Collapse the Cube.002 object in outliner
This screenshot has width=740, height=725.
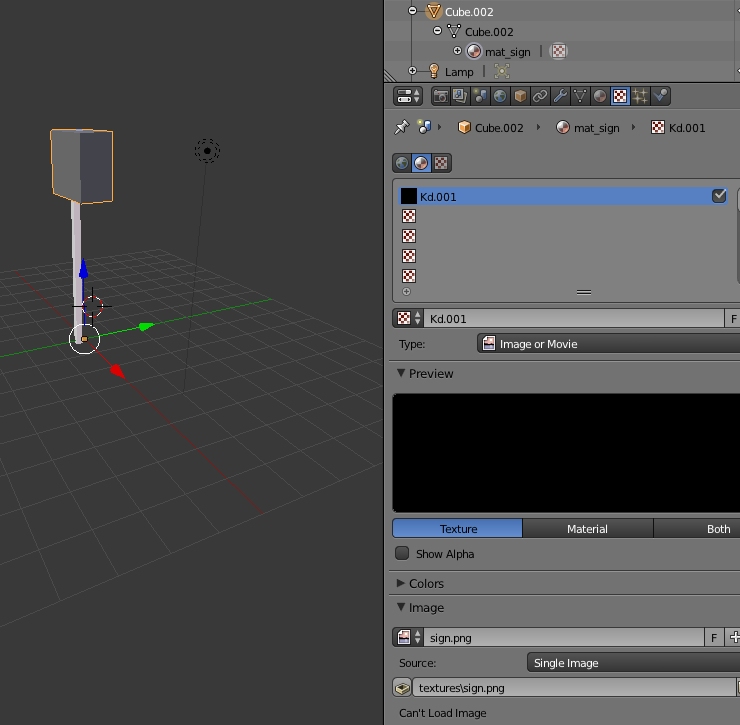(x=411, y=12)
